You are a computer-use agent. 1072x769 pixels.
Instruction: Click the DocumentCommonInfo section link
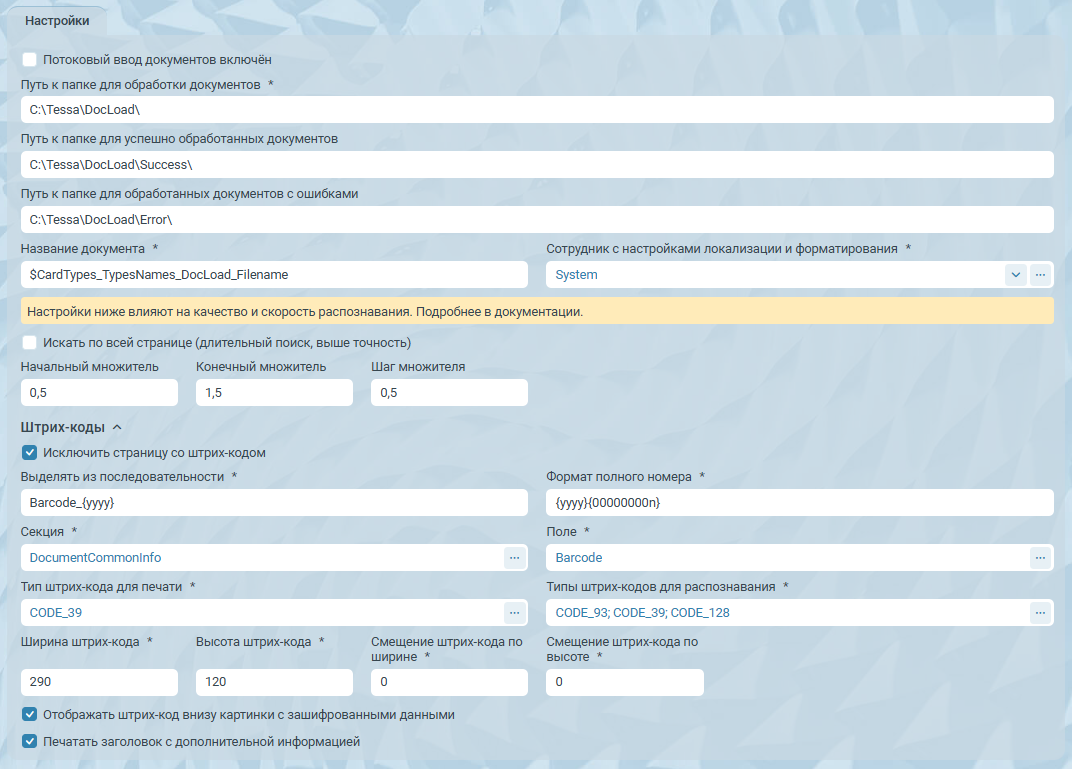(x=95, y=557)
